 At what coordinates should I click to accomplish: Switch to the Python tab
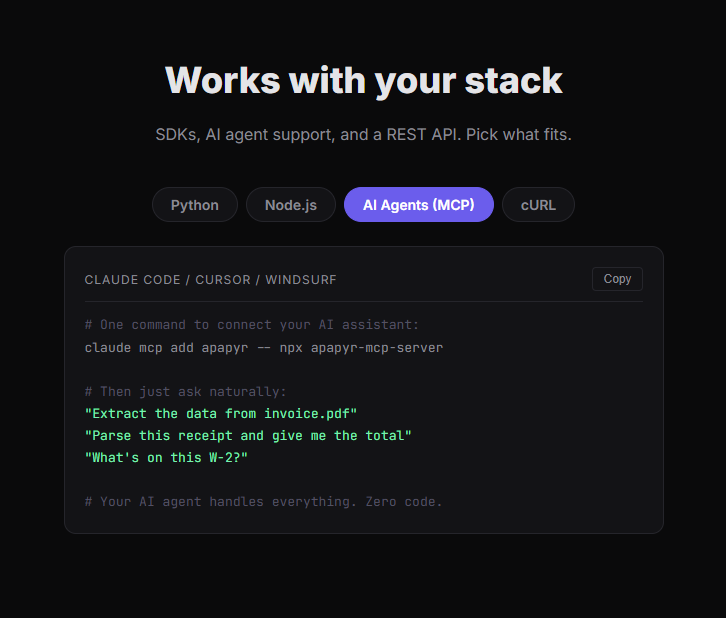coord(194,205)
